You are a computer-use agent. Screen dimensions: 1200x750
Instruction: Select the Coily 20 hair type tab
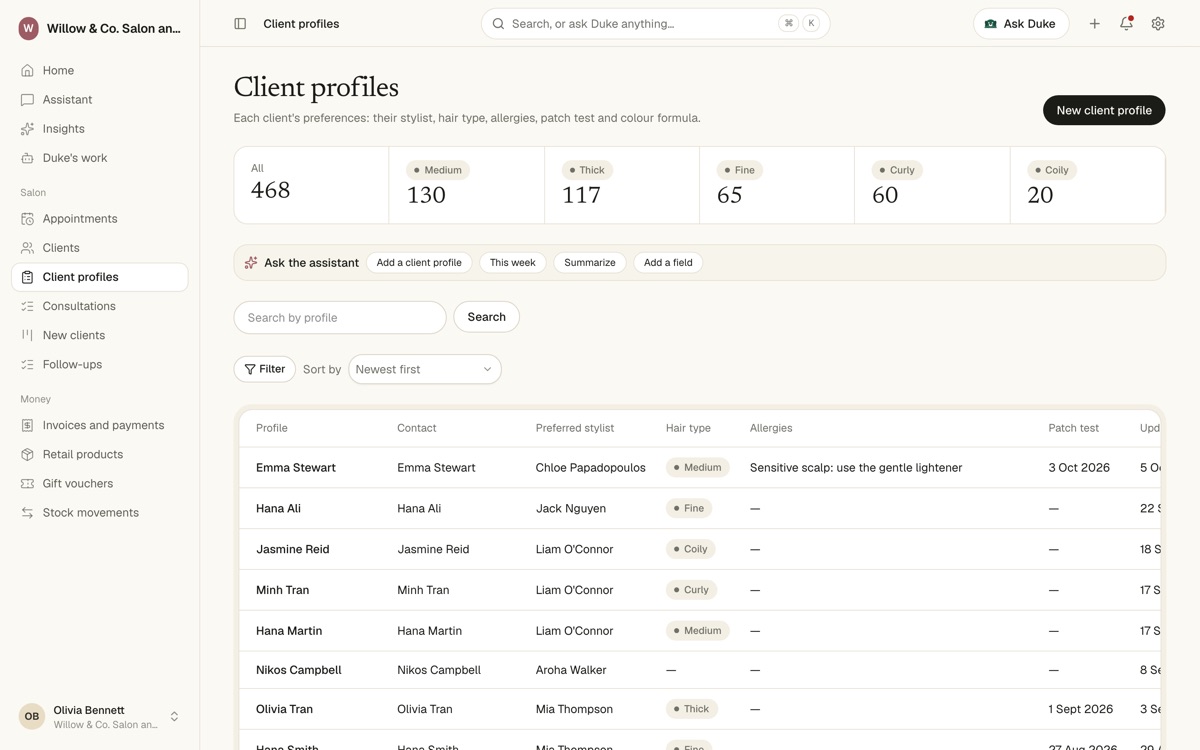tap(1088, 185)
